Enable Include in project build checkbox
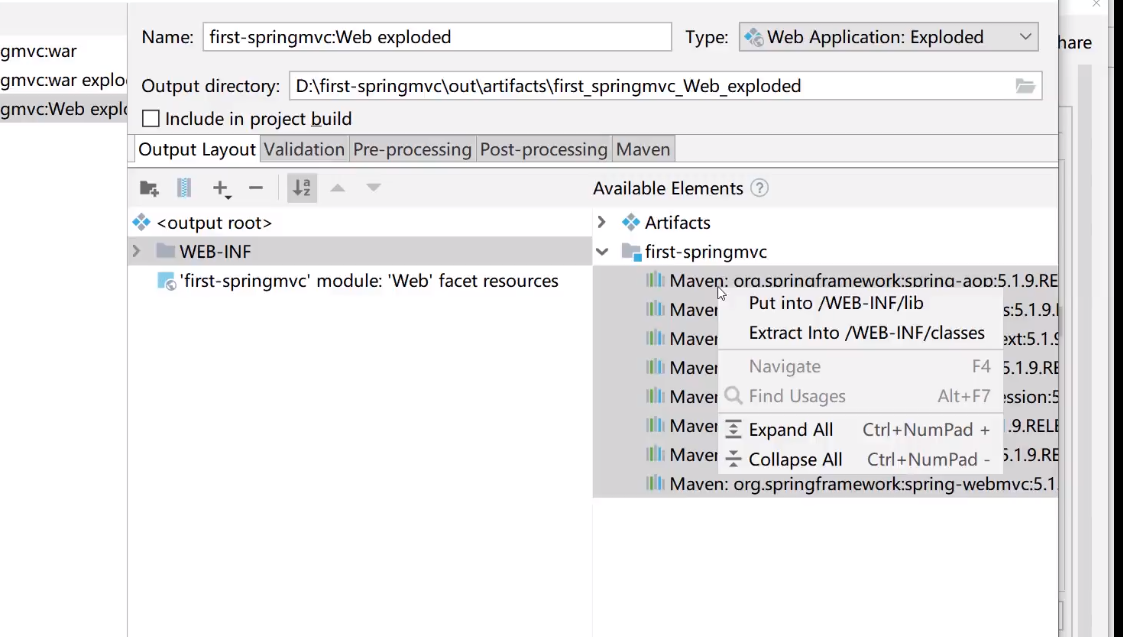 (x=151, y=119)
